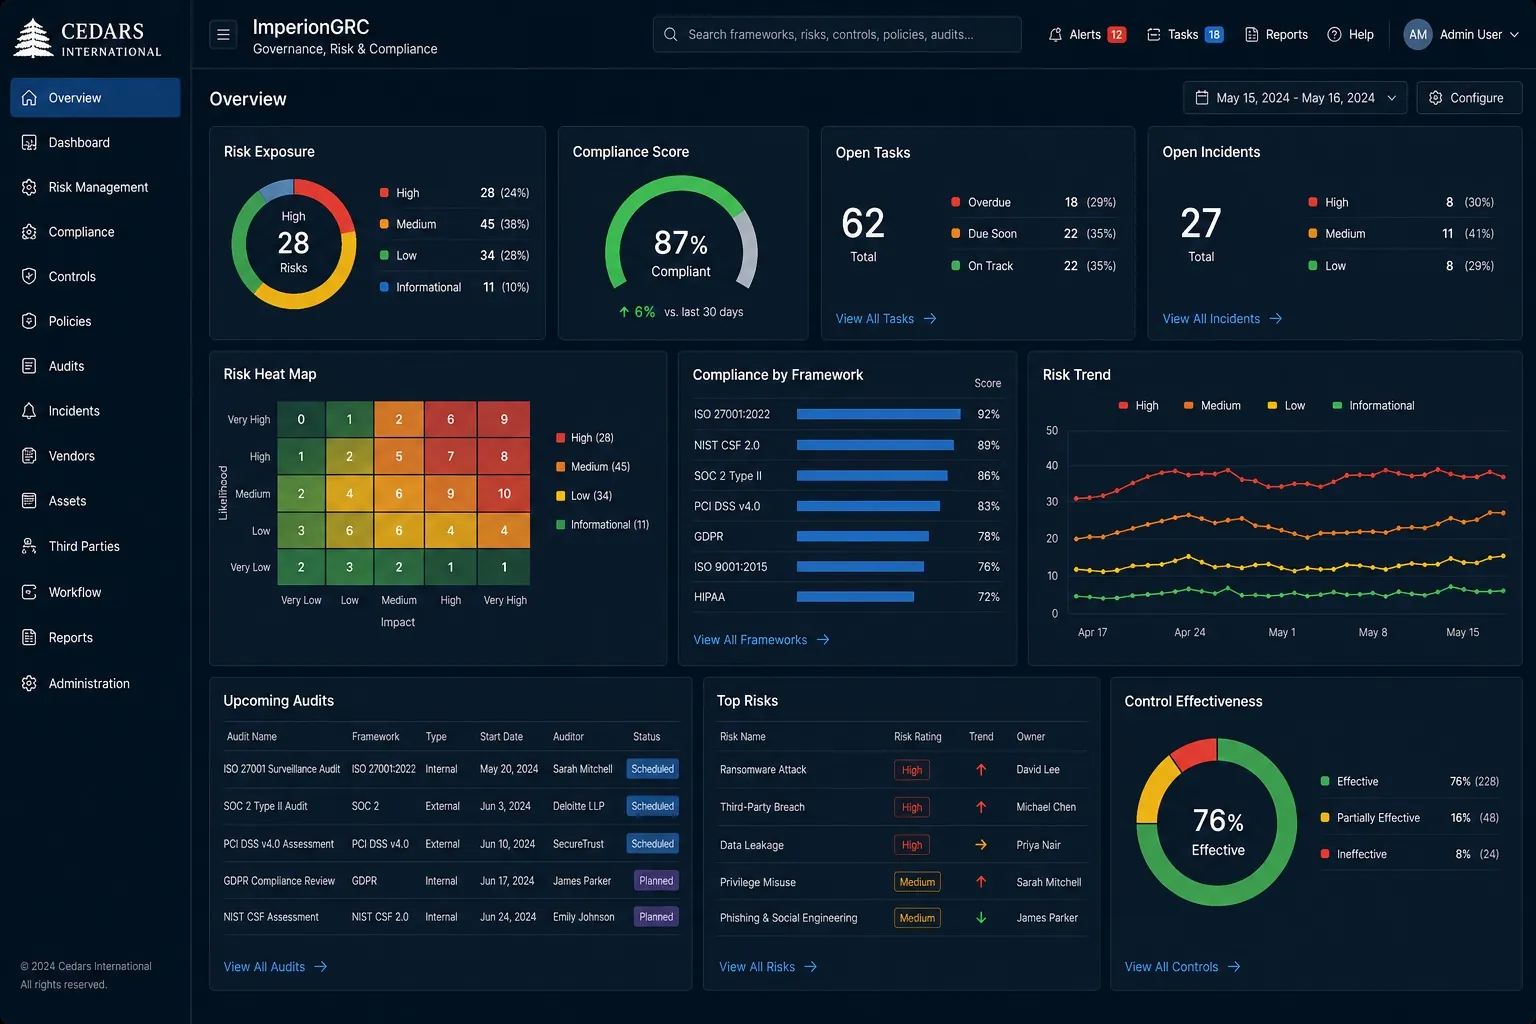Open Overview in the sidebar
The image size is (1536, 1024).
click(96, 98)
